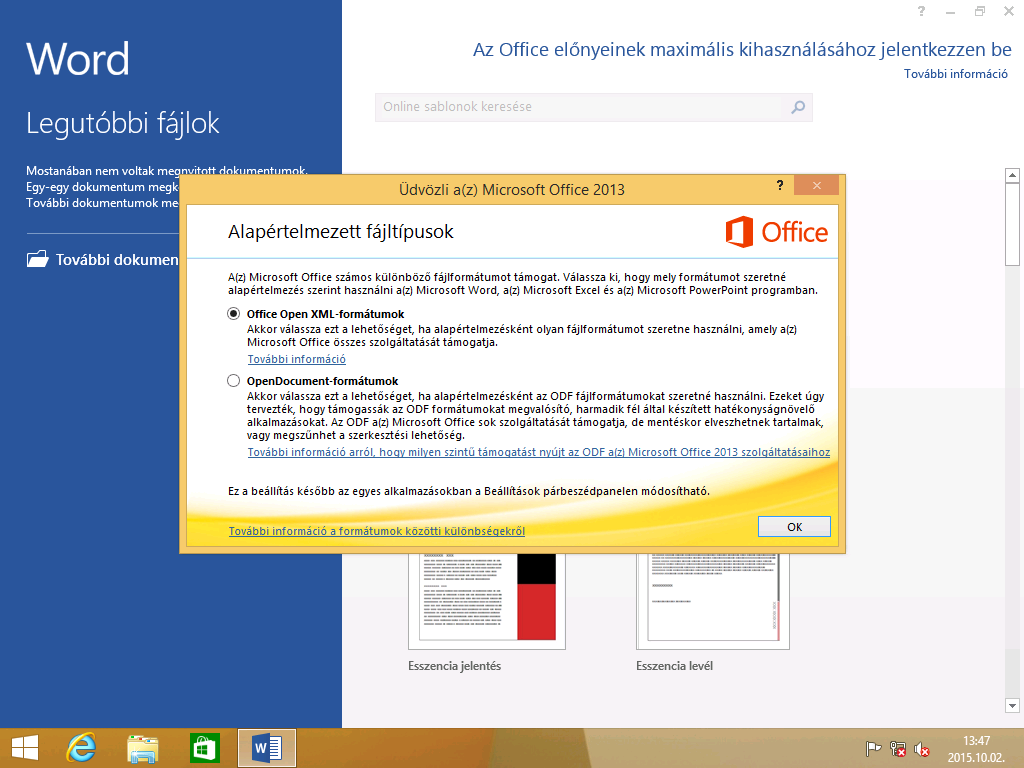Click the template search magnifier icon

click(798, 107)
